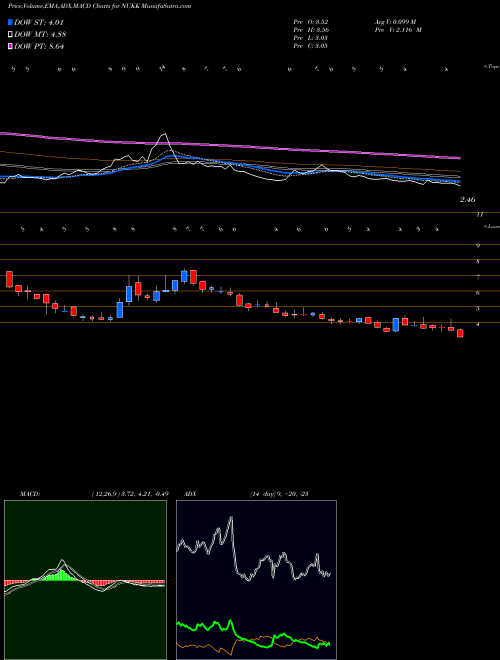Screen dimensions: 500x660
Task: Click the price axis label 11
Action: (x=479, y=215)
